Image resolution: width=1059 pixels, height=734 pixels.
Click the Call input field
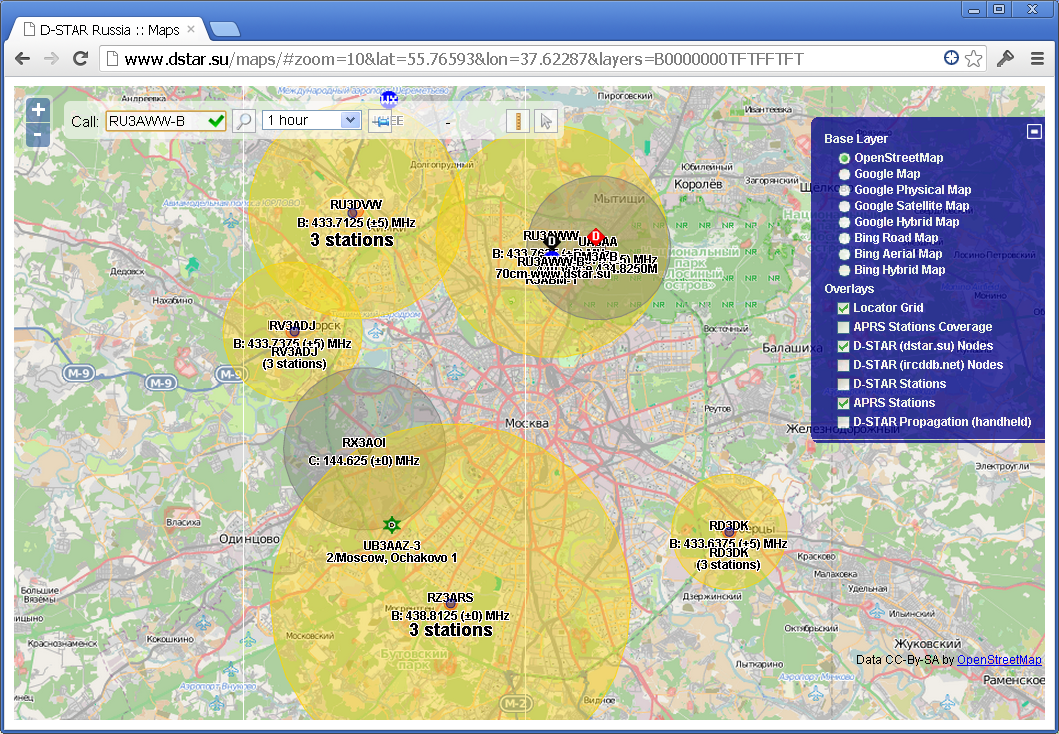pyautogui.click(x=165, y=121)
